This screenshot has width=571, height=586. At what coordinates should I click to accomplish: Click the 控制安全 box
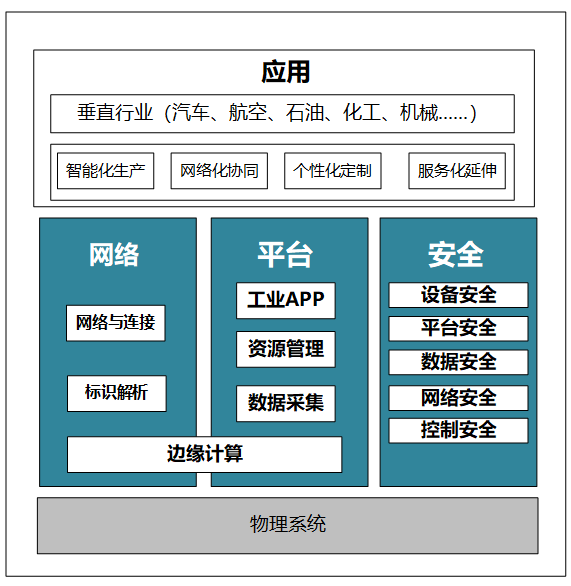tap(459, 431)
